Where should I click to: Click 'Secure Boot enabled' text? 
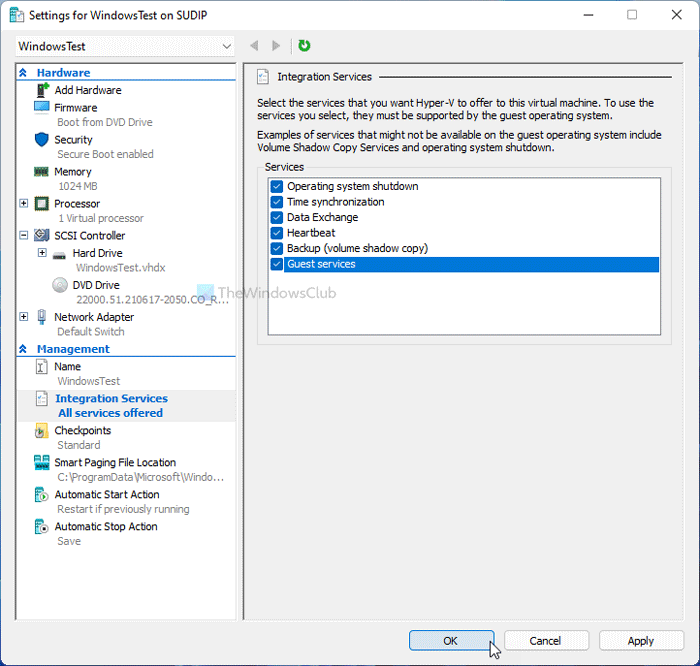tap(105, 154)
